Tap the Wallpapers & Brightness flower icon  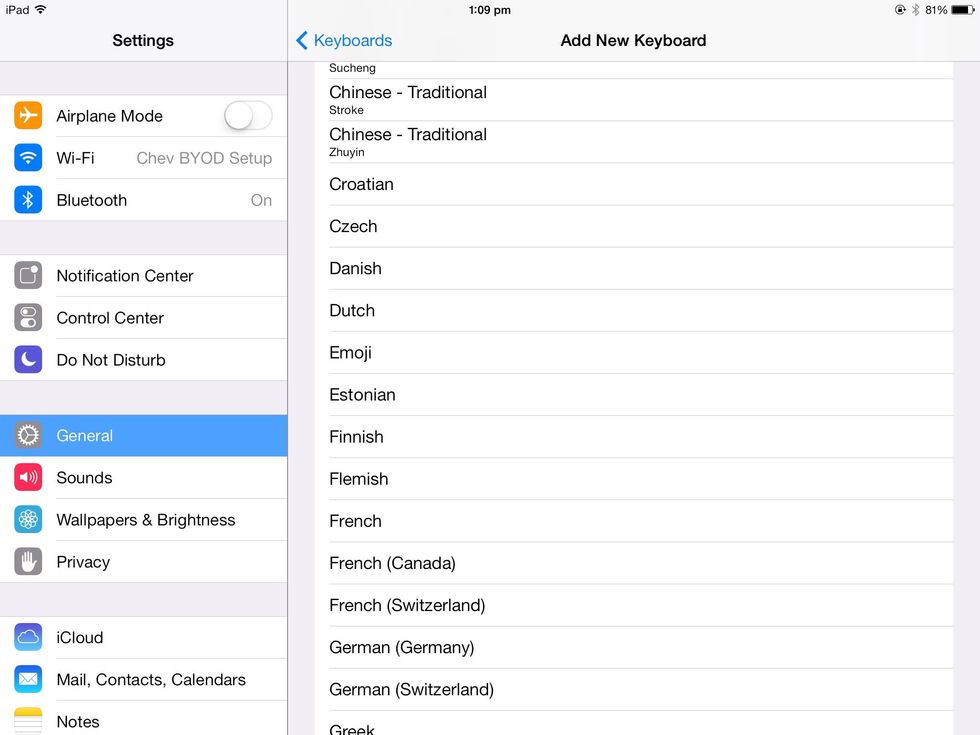(x=28, y=520)
